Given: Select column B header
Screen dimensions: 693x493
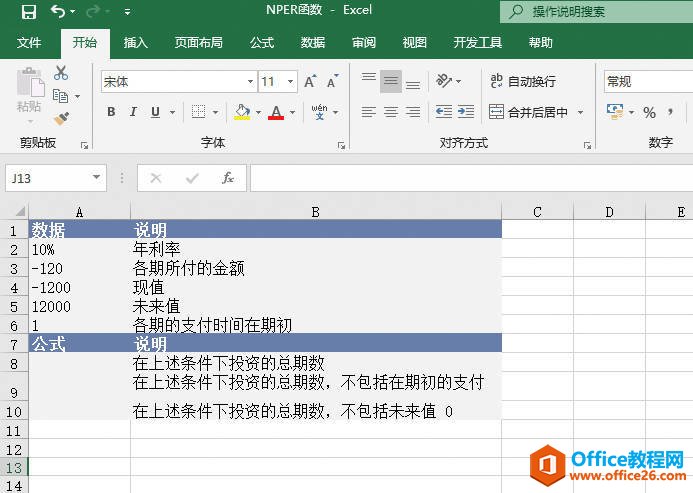Looking at the screenshot, I should (316, 212).
